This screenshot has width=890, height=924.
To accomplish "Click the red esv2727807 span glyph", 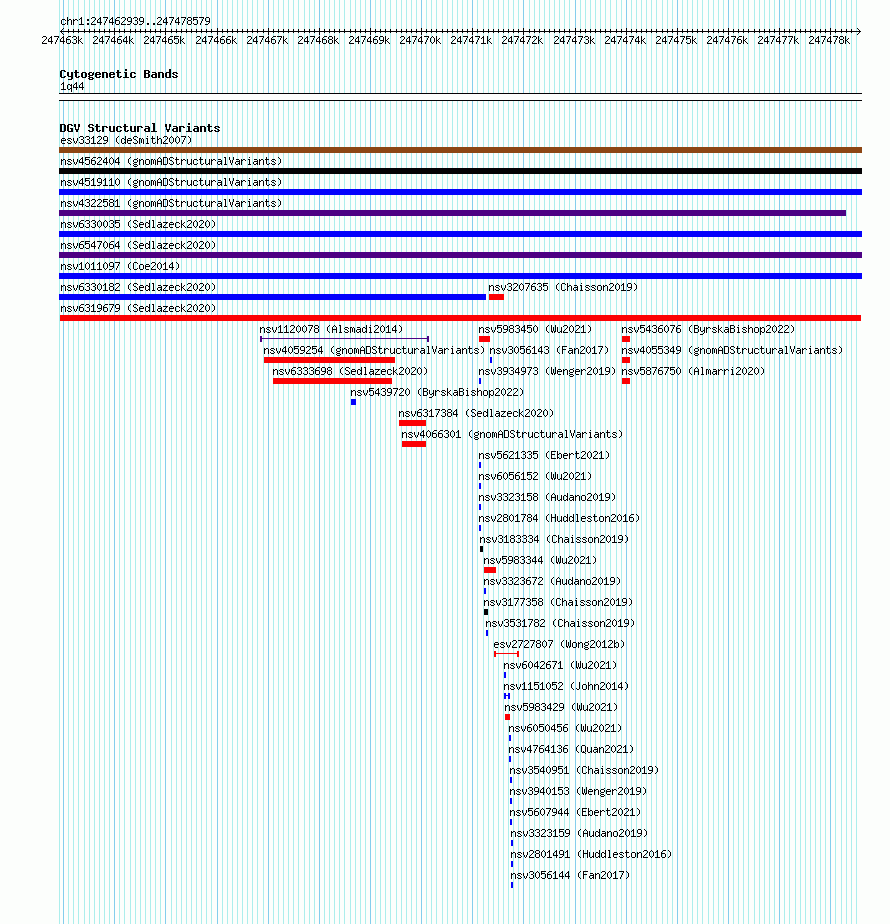I will point(506,654).
